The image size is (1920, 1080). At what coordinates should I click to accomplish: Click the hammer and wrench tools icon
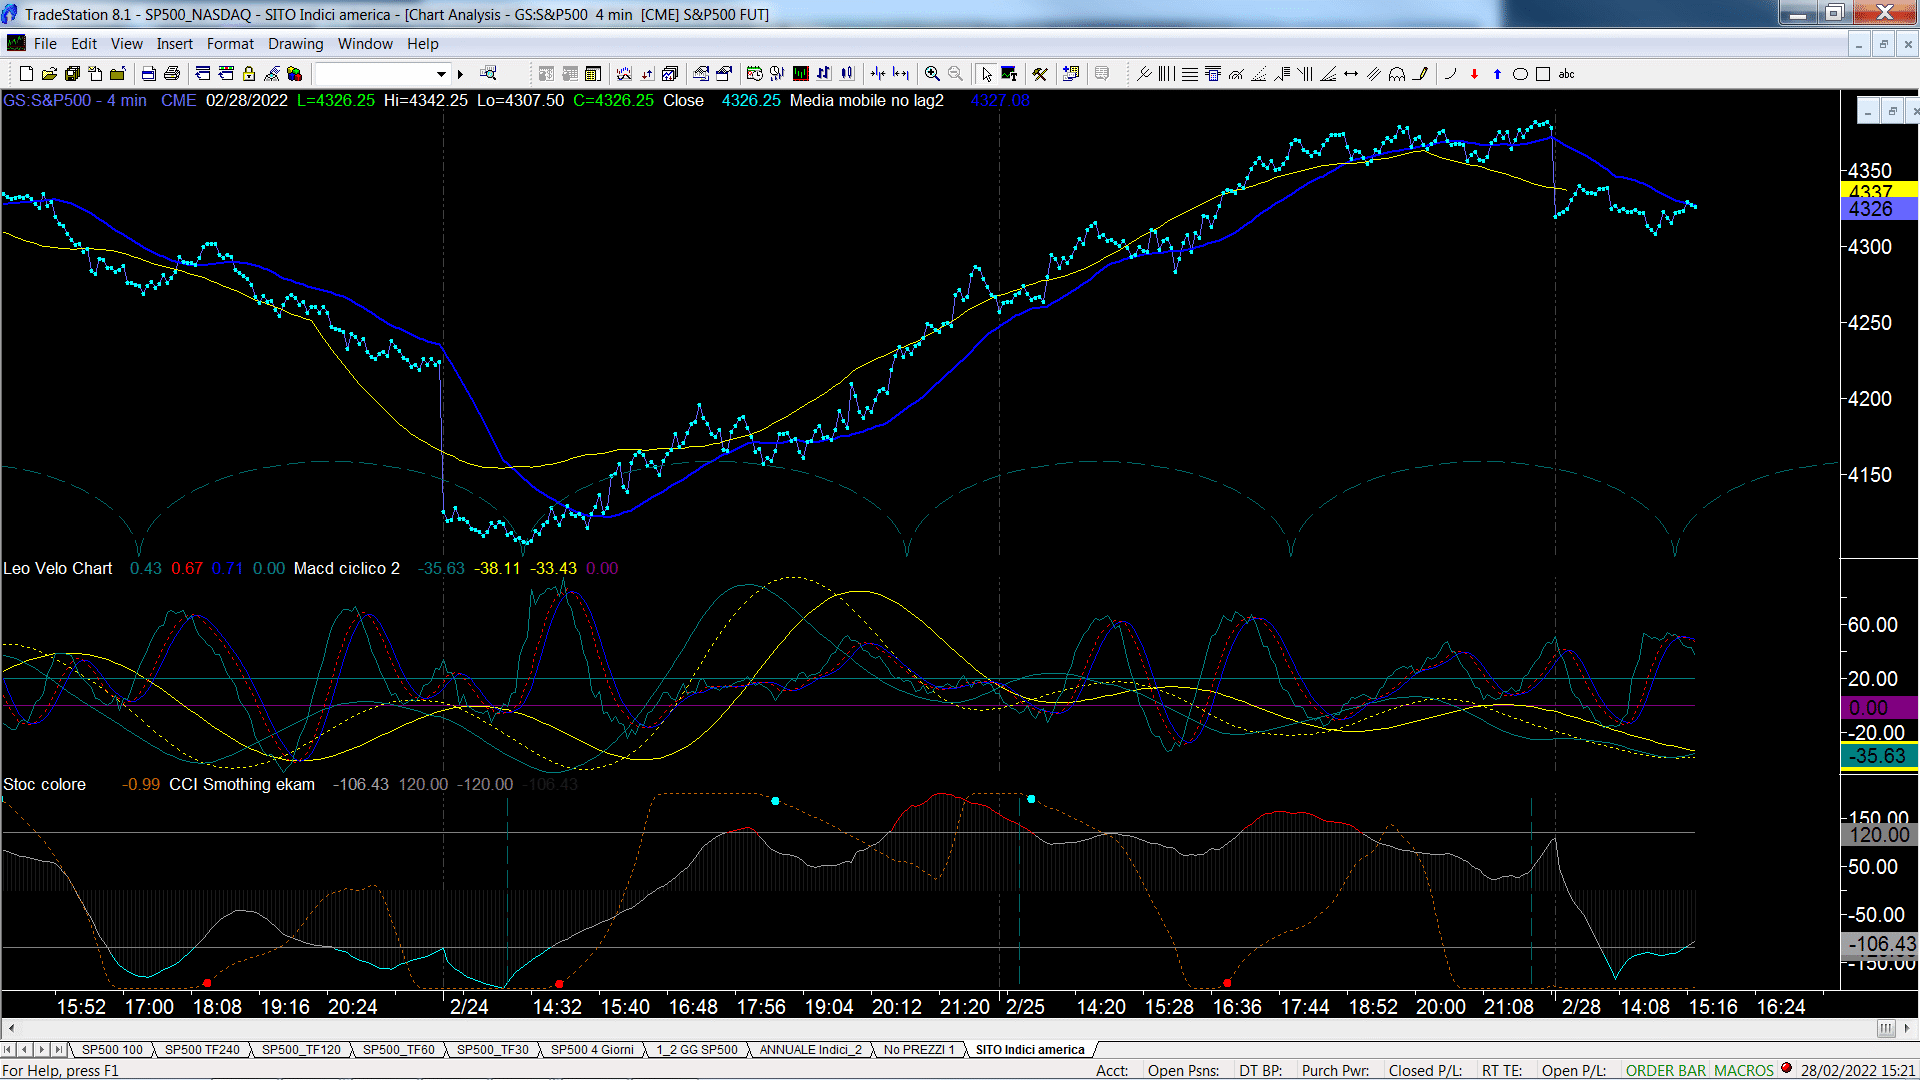[x=1040, y=74]
